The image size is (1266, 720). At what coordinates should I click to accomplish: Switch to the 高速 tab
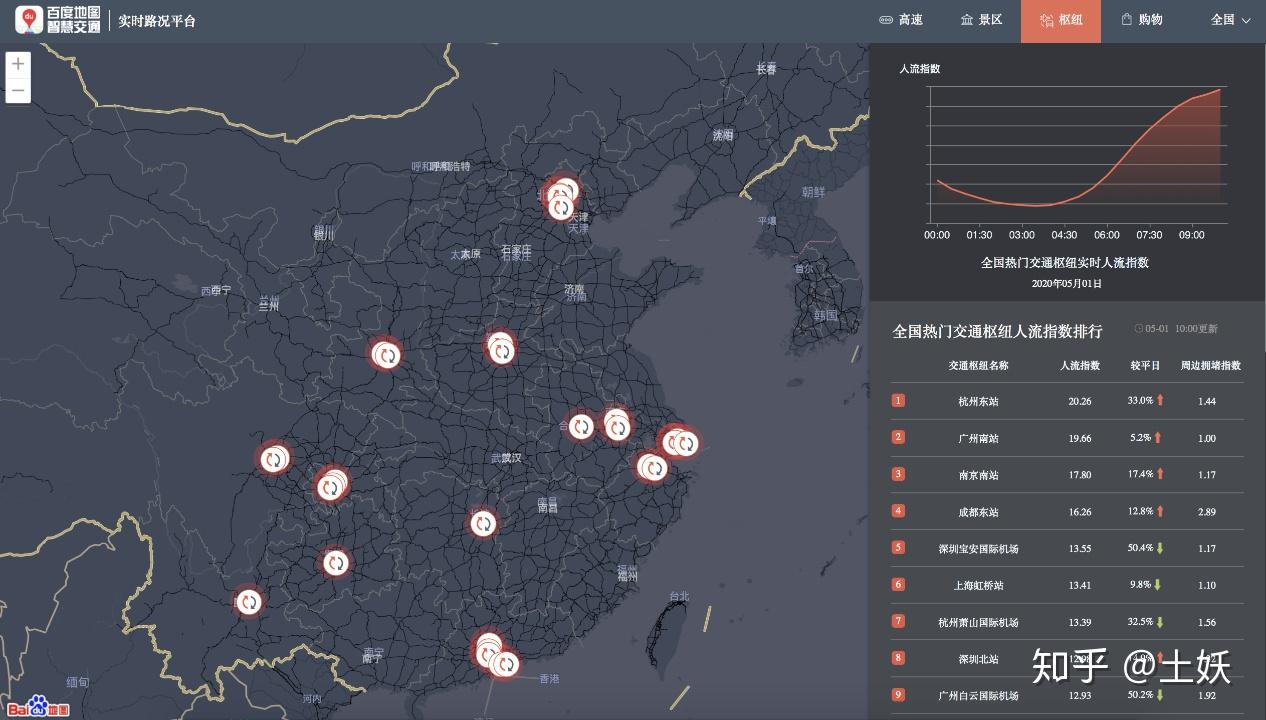pyautogui.click(x=901, y=20)
